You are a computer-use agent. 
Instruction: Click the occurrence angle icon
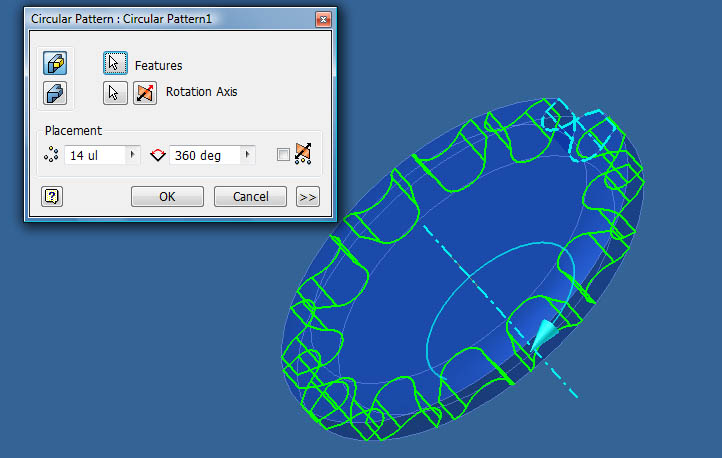(158, 155)
